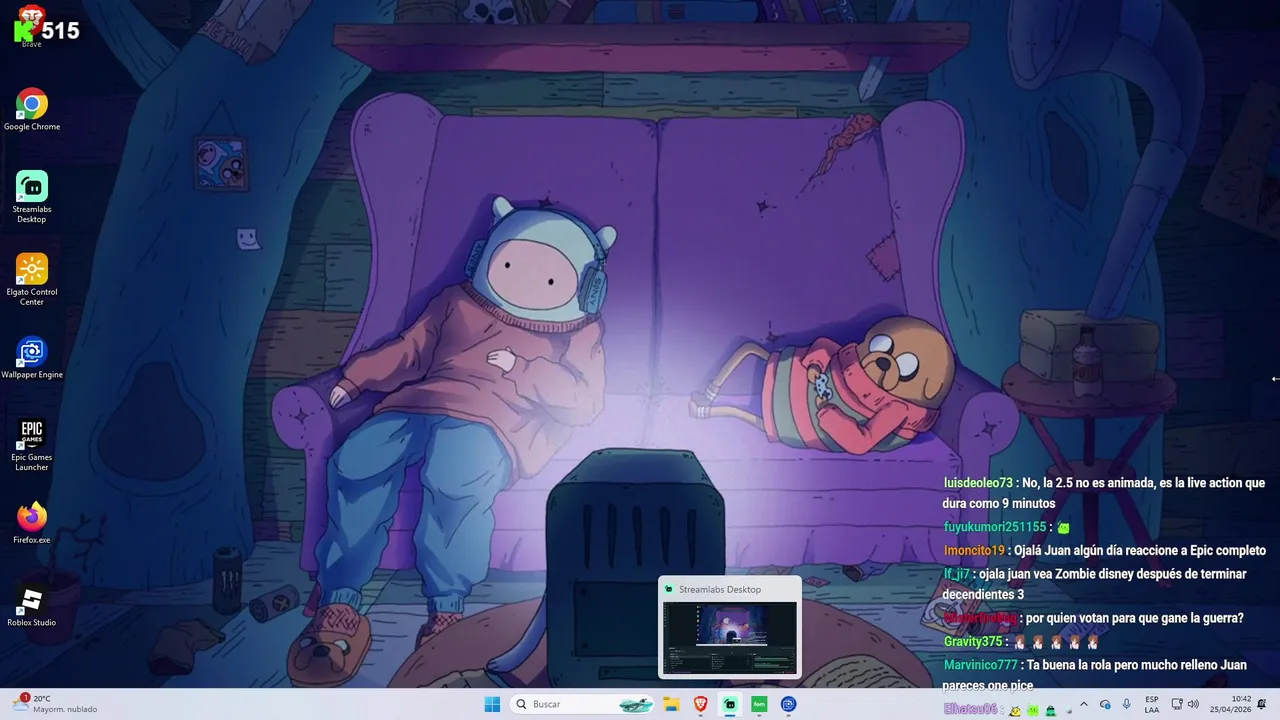1280x720 pixels.
Task: Open Elgato Control Center shortcut
Action: 31,280
